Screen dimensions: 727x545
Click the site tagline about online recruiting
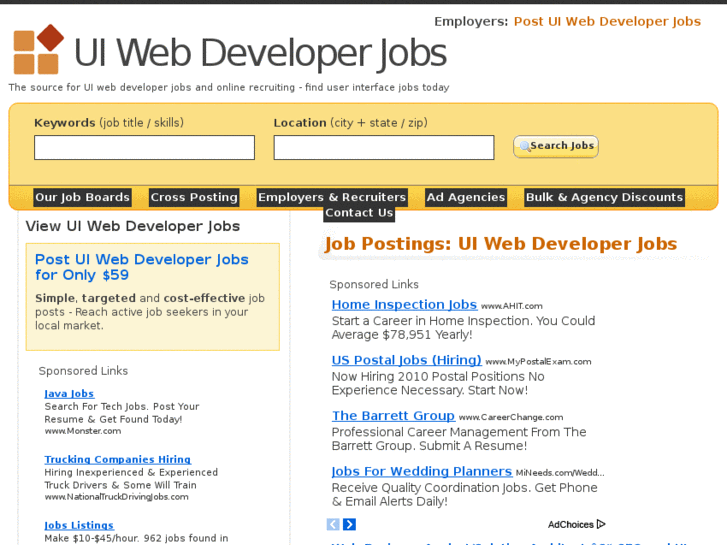coord(229,87)
